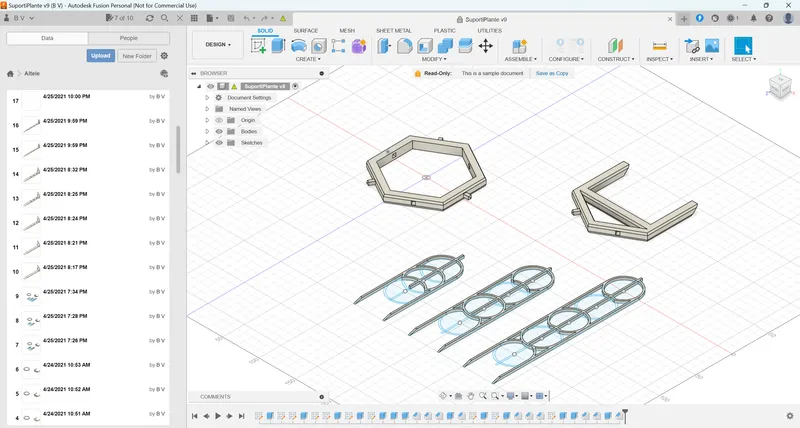Click the data panel vertical scrollbar
Image resolution: width=800 pixels, height=428 pixels.
pyautogui.click(x=178, y=149)
